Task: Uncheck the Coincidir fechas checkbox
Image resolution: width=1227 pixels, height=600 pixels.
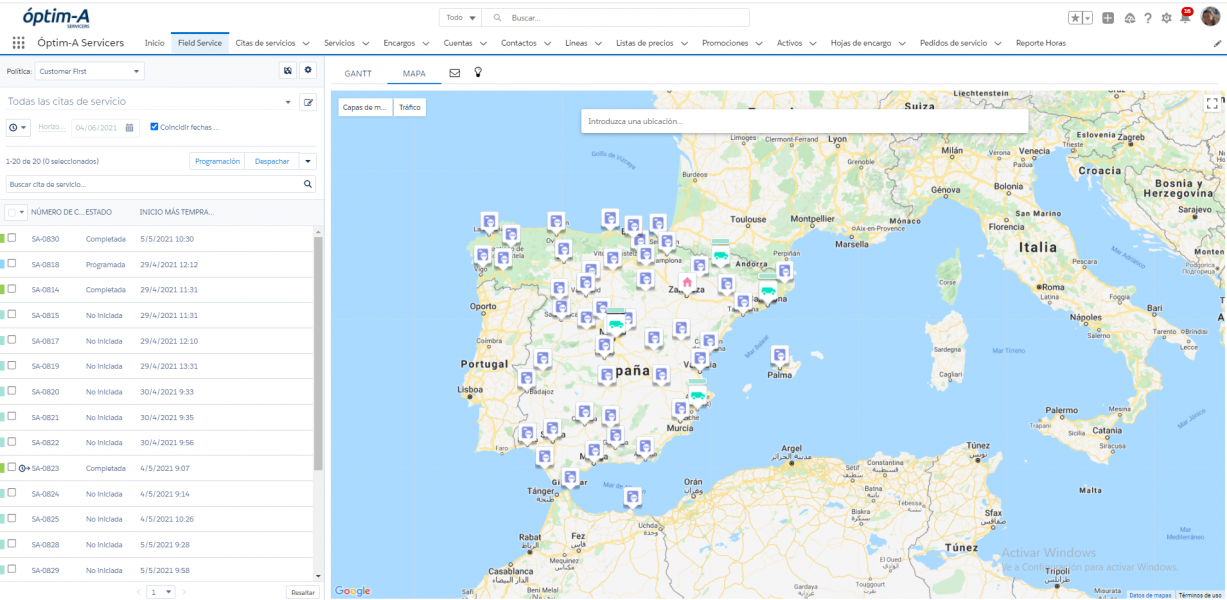Action: [154, 127]
